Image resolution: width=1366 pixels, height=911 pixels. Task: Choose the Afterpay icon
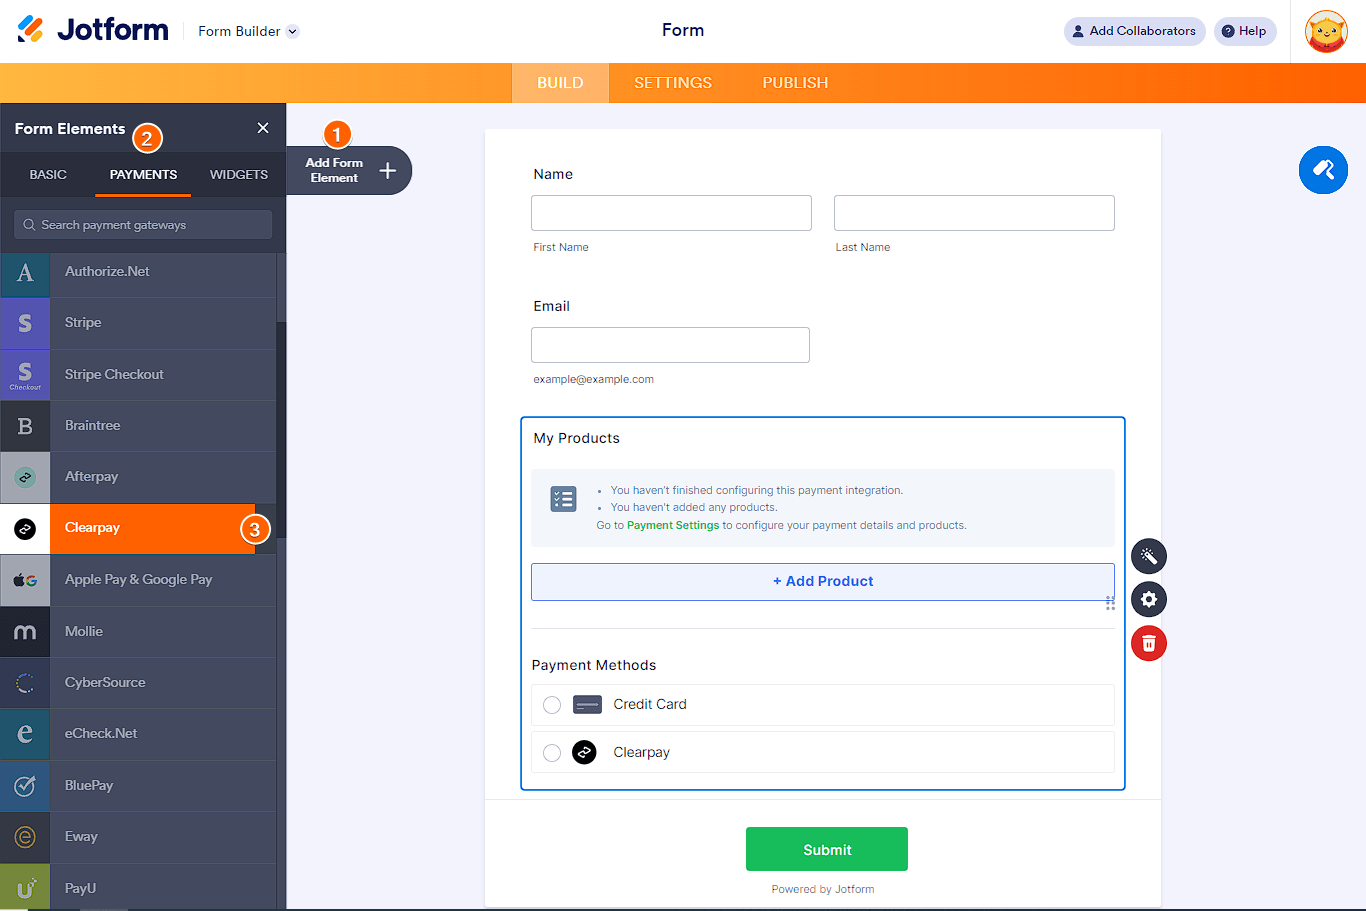tap(25, 477)
